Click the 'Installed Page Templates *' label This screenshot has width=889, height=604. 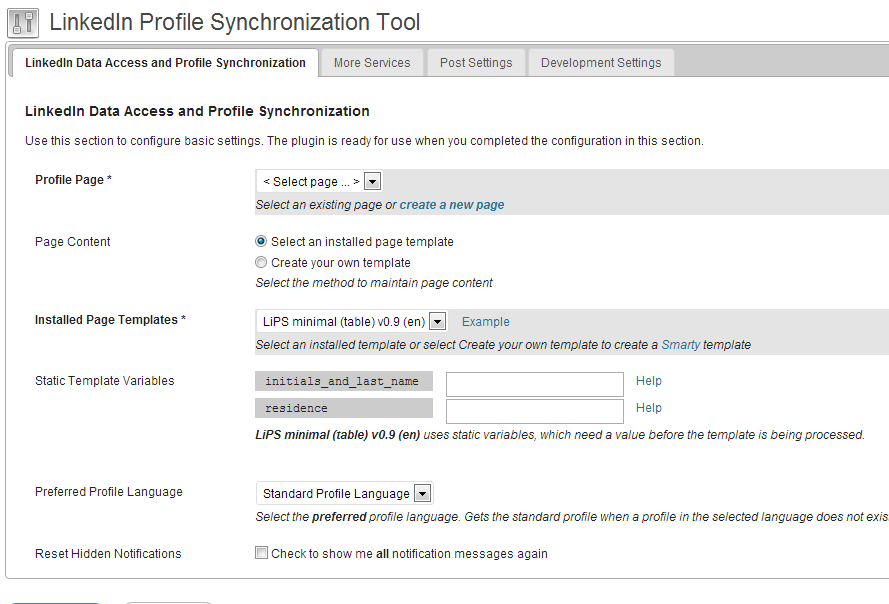[110, 320]
